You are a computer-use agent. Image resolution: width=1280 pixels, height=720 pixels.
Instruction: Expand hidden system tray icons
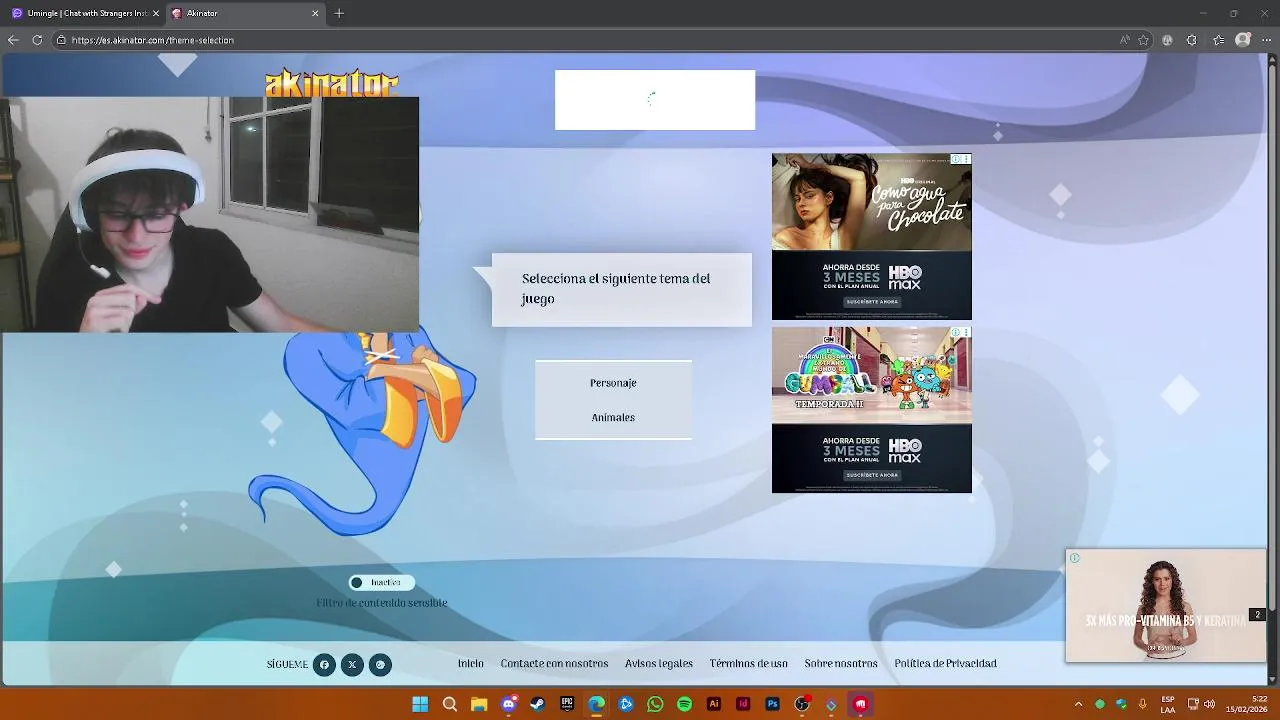[x=1078, y=704]
